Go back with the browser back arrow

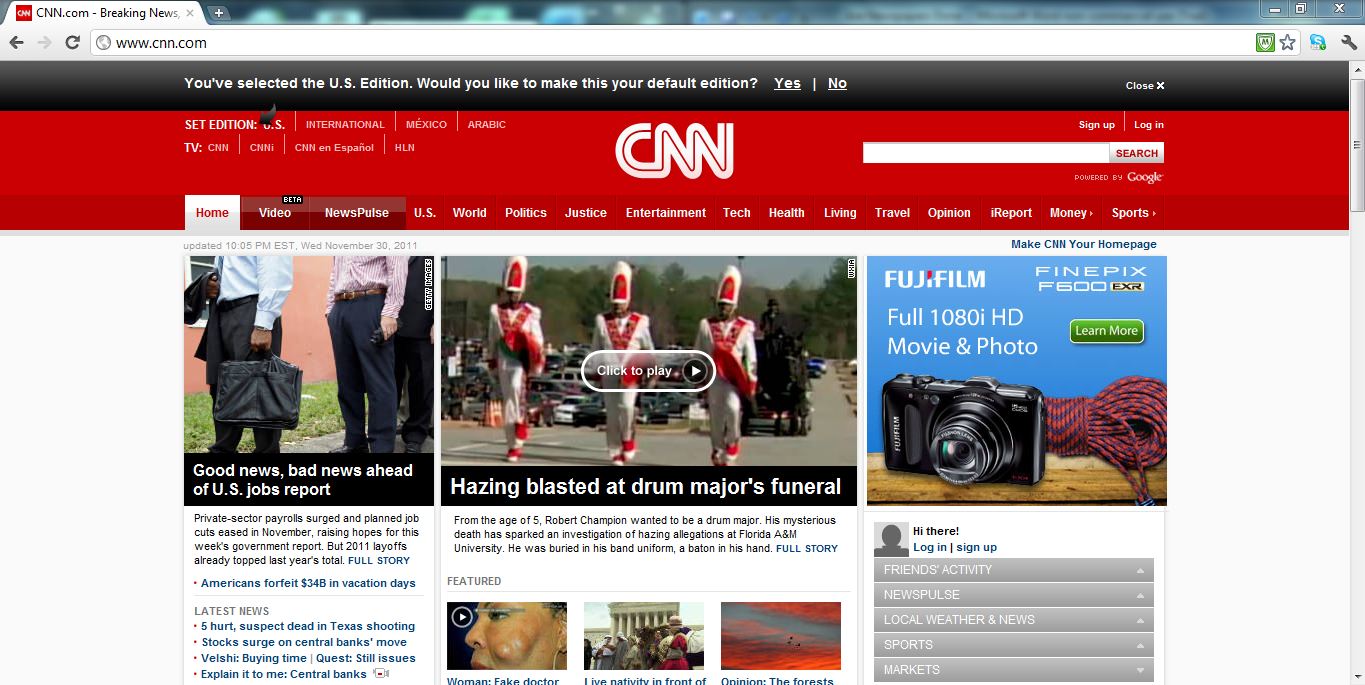pos(16,42)
